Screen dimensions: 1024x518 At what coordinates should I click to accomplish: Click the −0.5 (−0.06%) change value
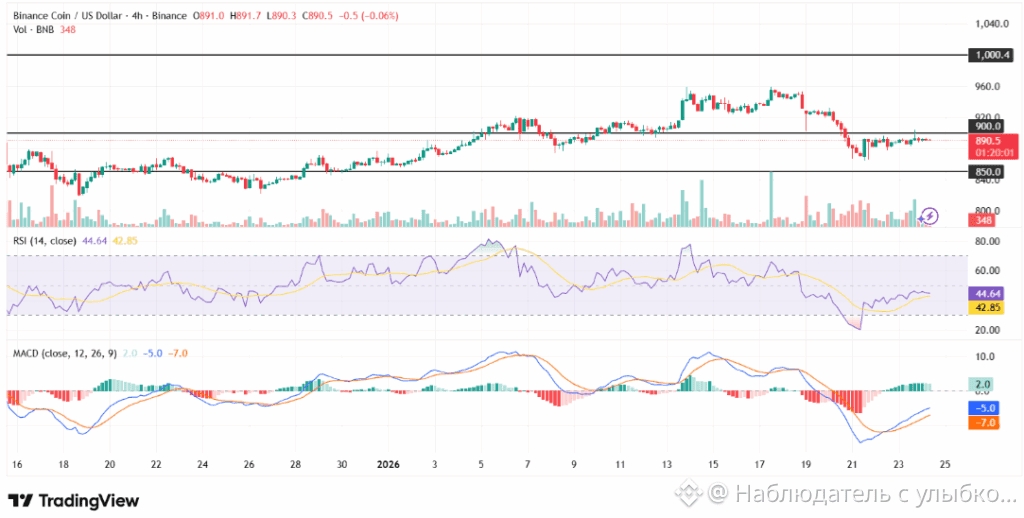367,16
